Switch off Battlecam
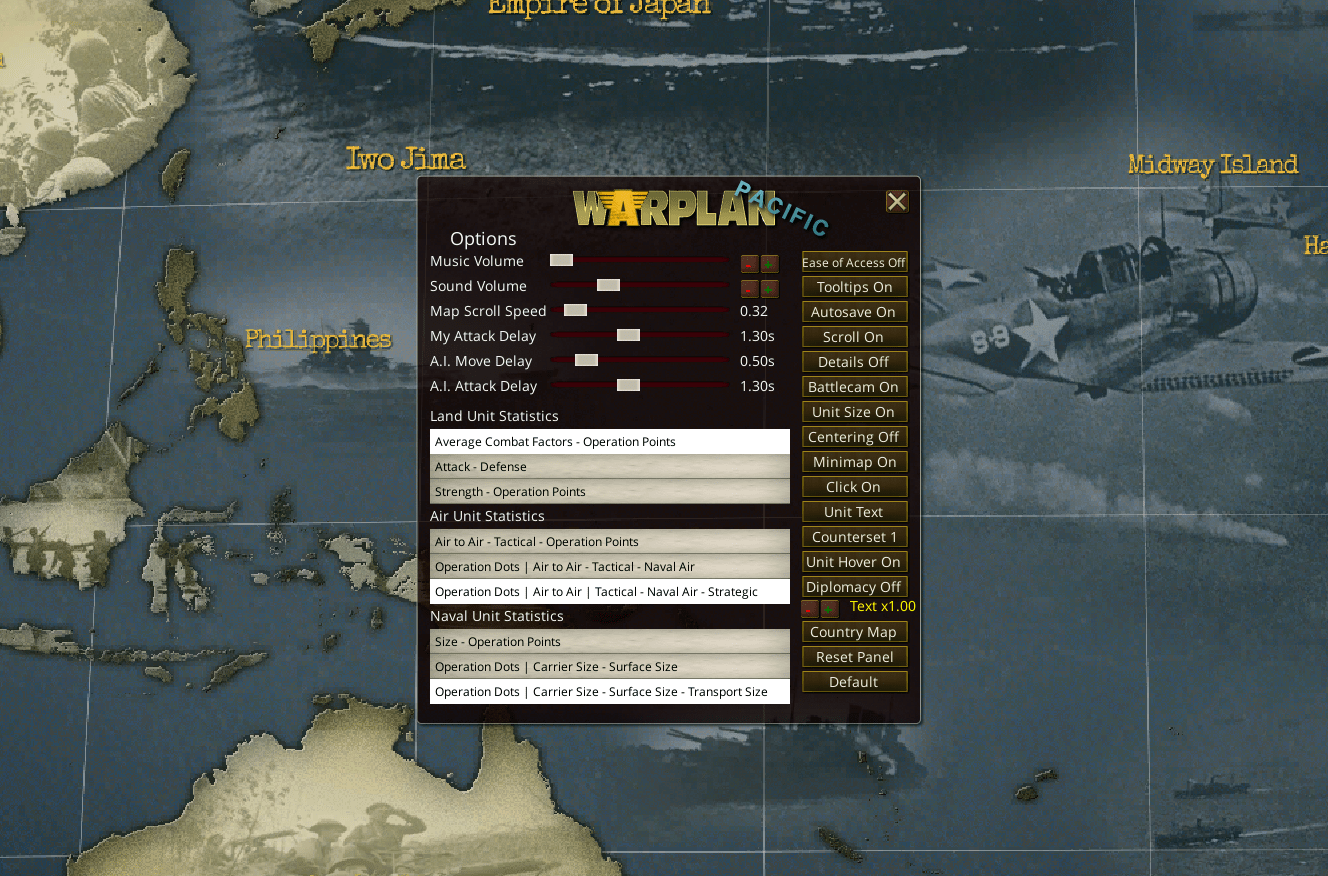Screen dimensions: 1328x876 (x=854, y=387)
